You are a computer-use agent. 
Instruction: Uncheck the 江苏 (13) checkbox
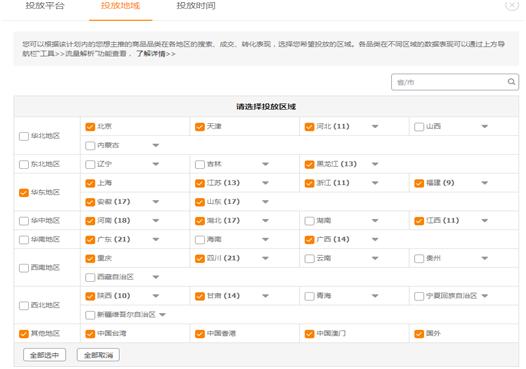[x=200, y=183]
